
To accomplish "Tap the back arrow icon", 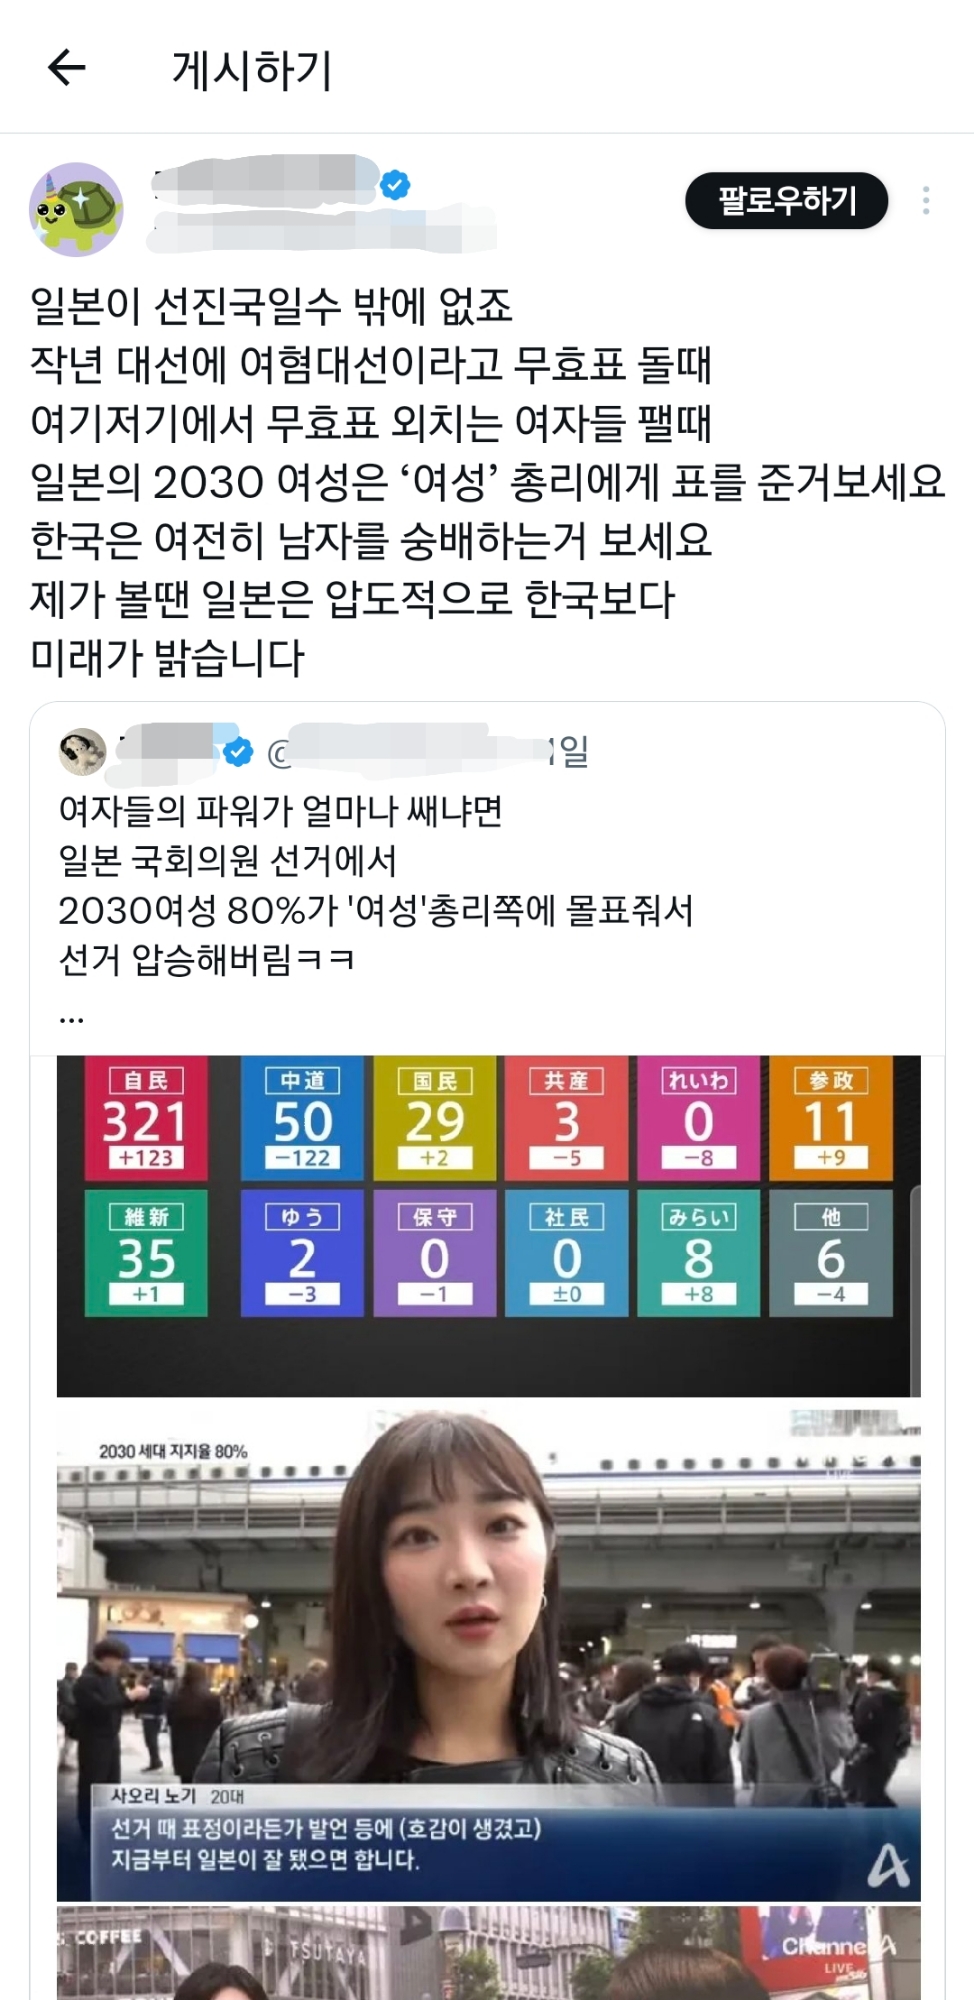I will point(67,68).
